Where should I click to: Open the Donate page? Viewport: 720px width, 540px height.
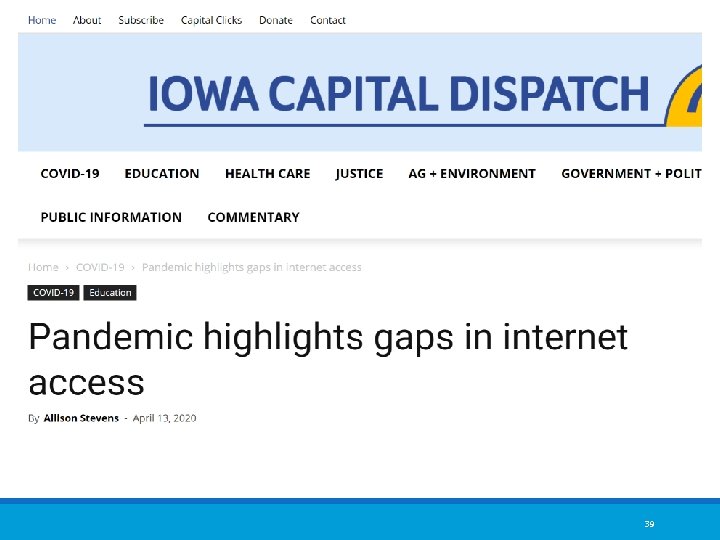(276, 20)
